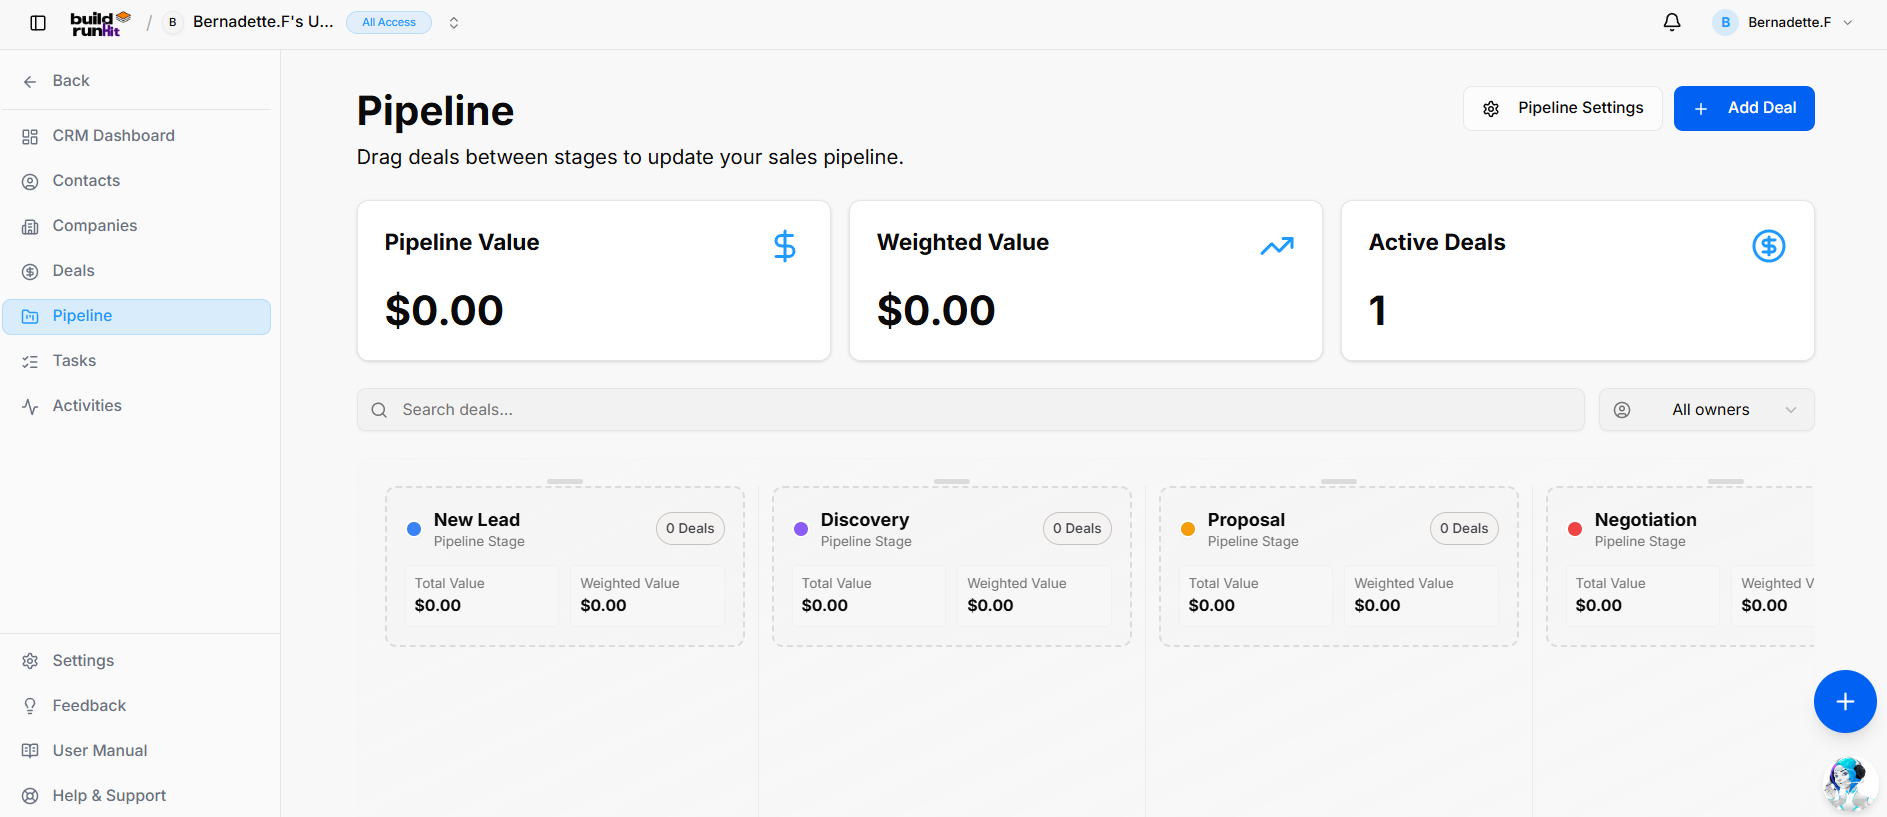The width and height of the screenshot is (1887, 817).
Task: Select Pipeline in the sidebar
Action: click(136, 316)
